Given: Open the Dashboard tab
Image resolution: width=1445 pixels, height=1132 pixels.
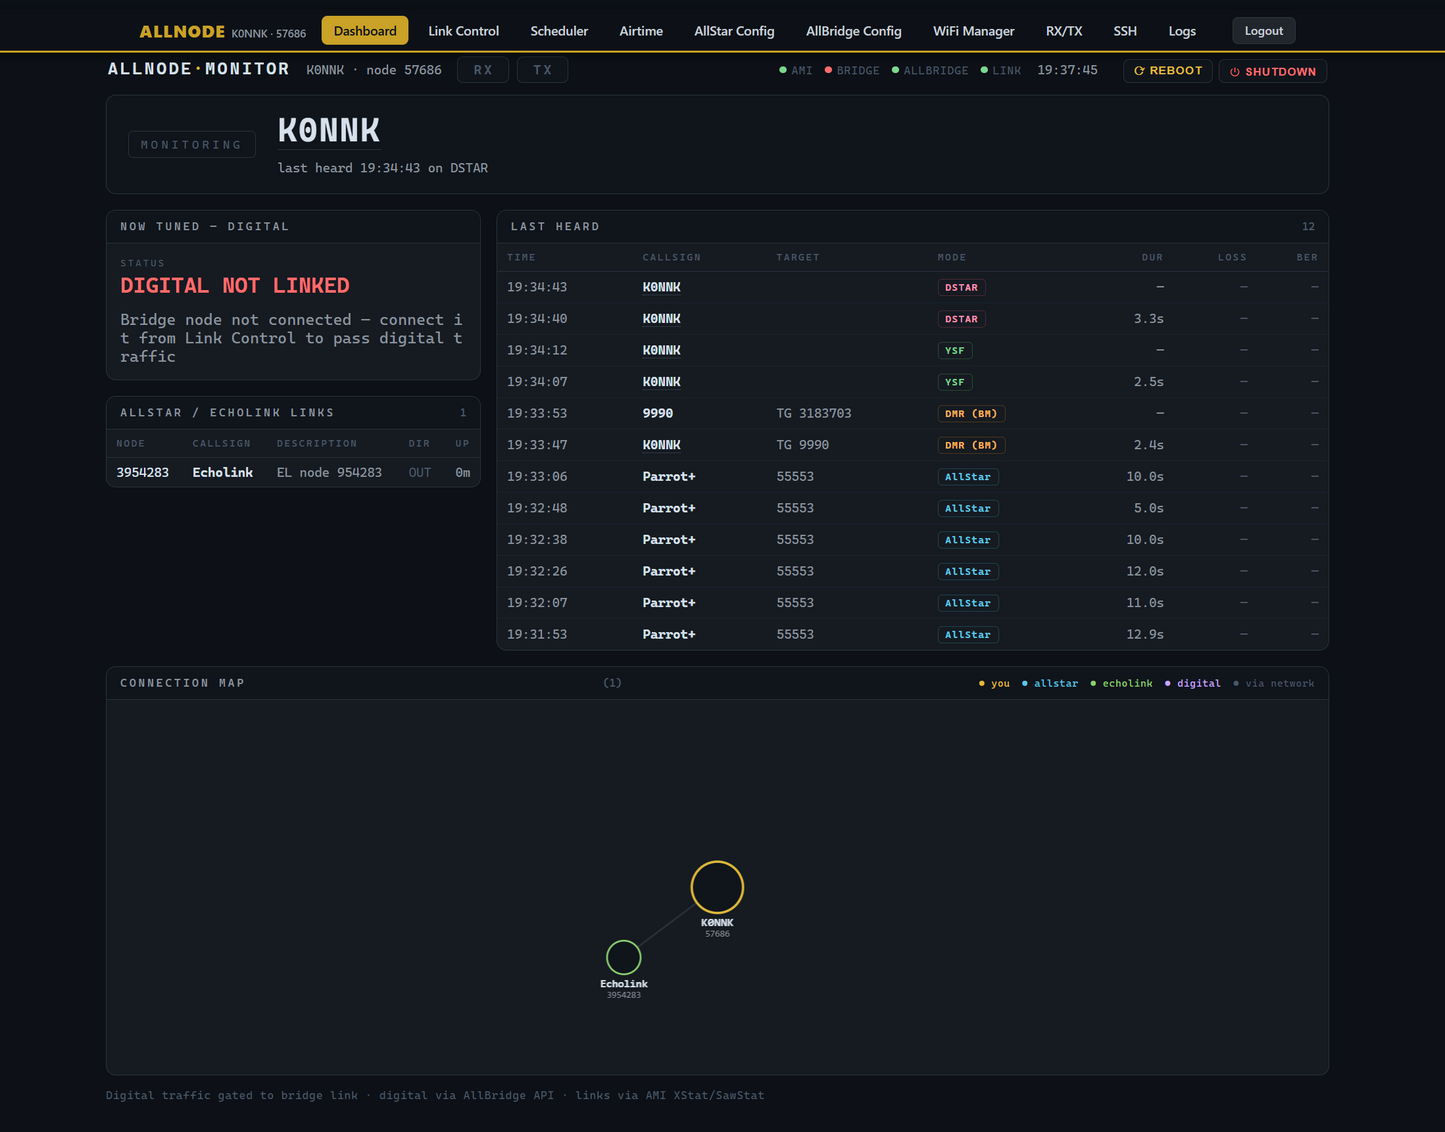Looking at the screenshot, I should (x=365, y=31).
